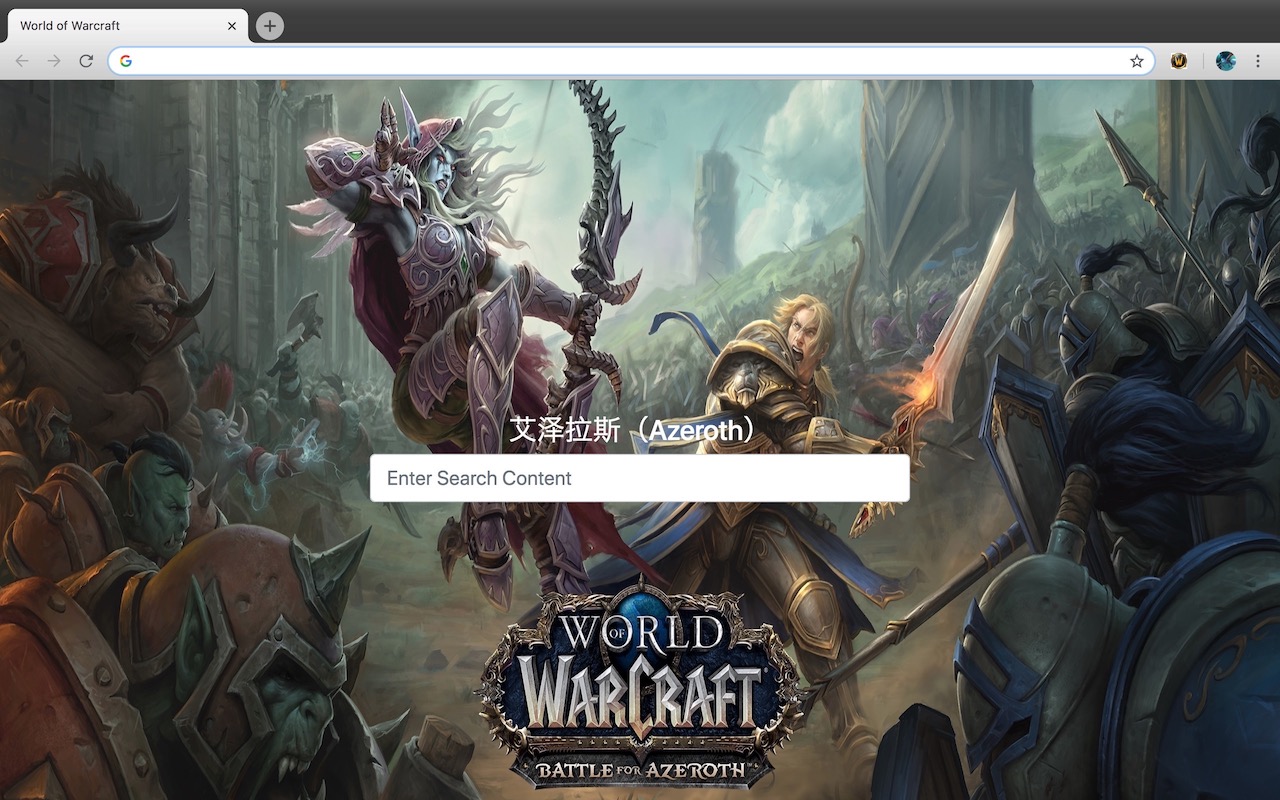Image resolution: width=1280 pixels, height=800 pixels.
Task: Open the World of Warcraft extension icon
Action: 1180,61
